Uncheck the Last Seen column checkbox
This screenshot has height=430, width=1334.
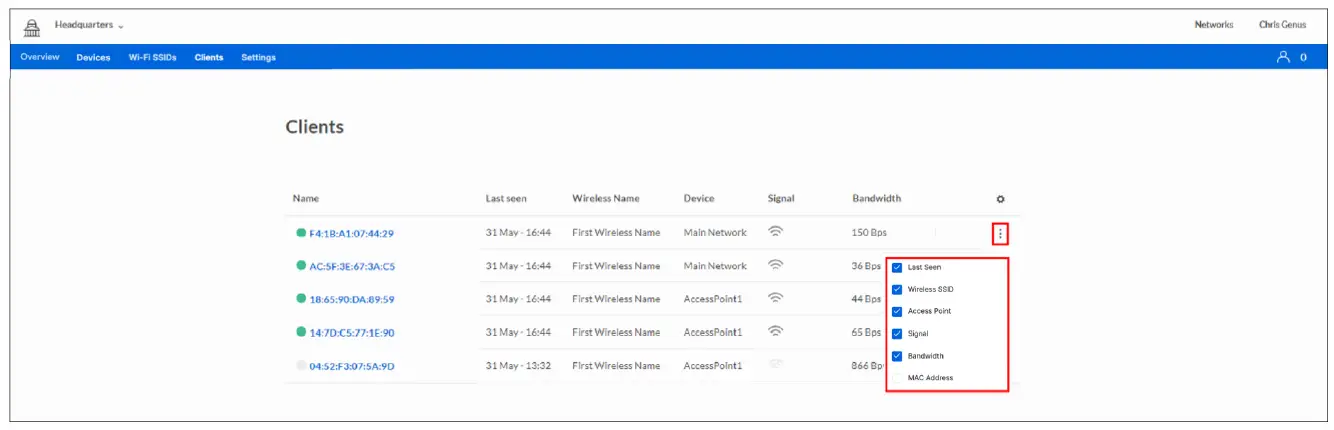[x=897, y=267]
